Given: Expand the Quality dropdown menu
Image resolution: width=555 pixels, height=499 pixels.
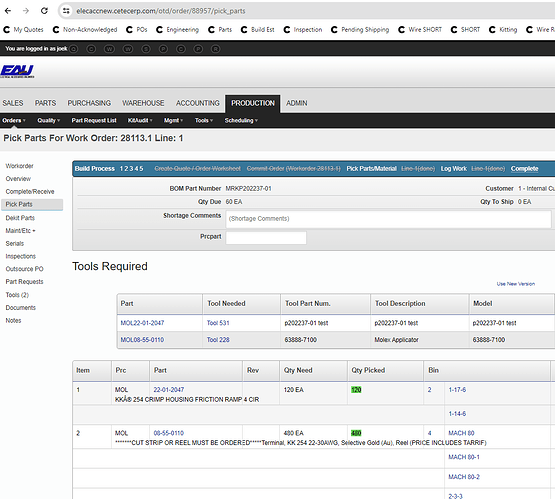Looking at the screenshot, I should (48, 120).
